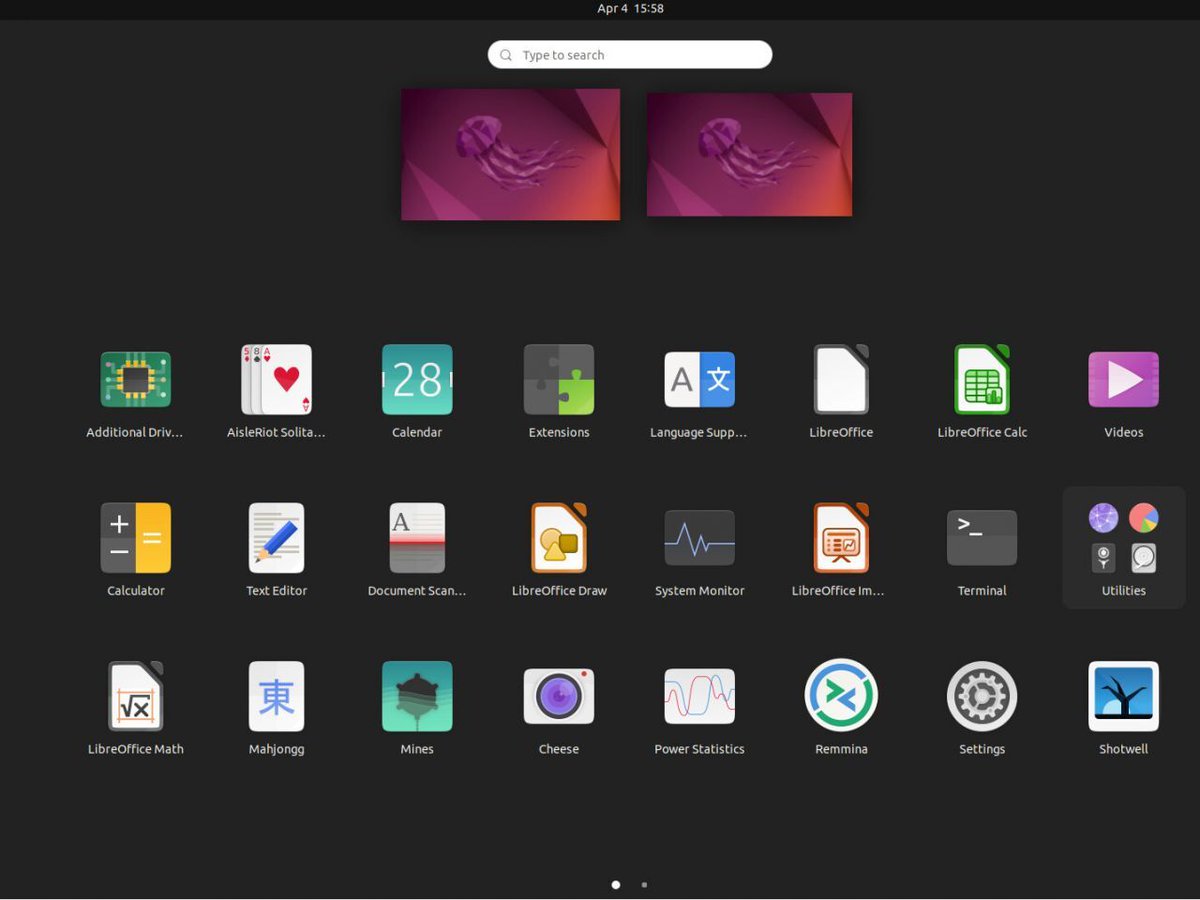Image resolution: width=1200 pixels, height=900 pixels.
Task: Expand the second page of apps via dot
Action: point(644,884)
